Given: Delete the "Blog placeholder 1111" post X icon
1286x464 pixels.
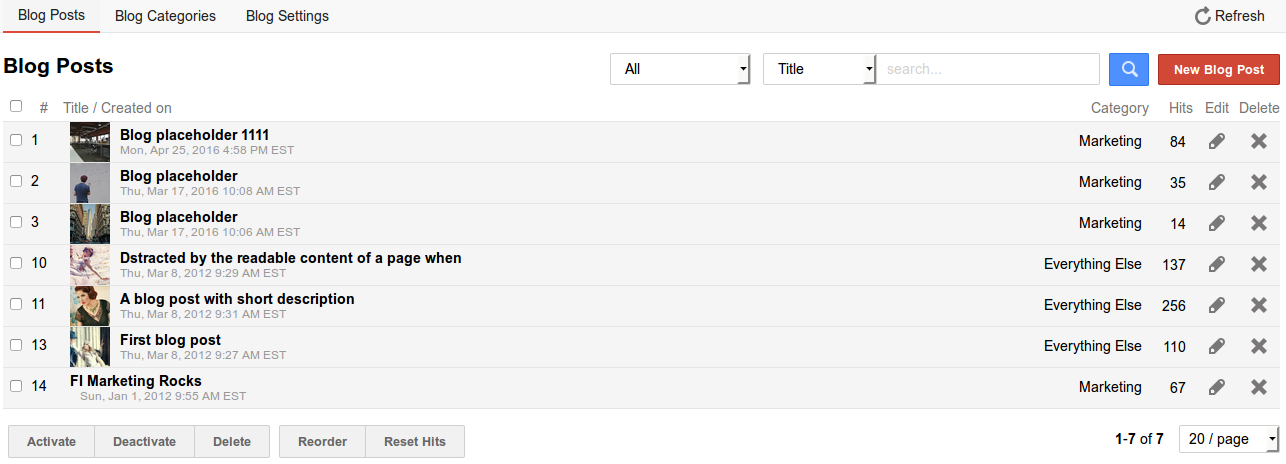Looking at the screenshot, I should [1259, 142].
